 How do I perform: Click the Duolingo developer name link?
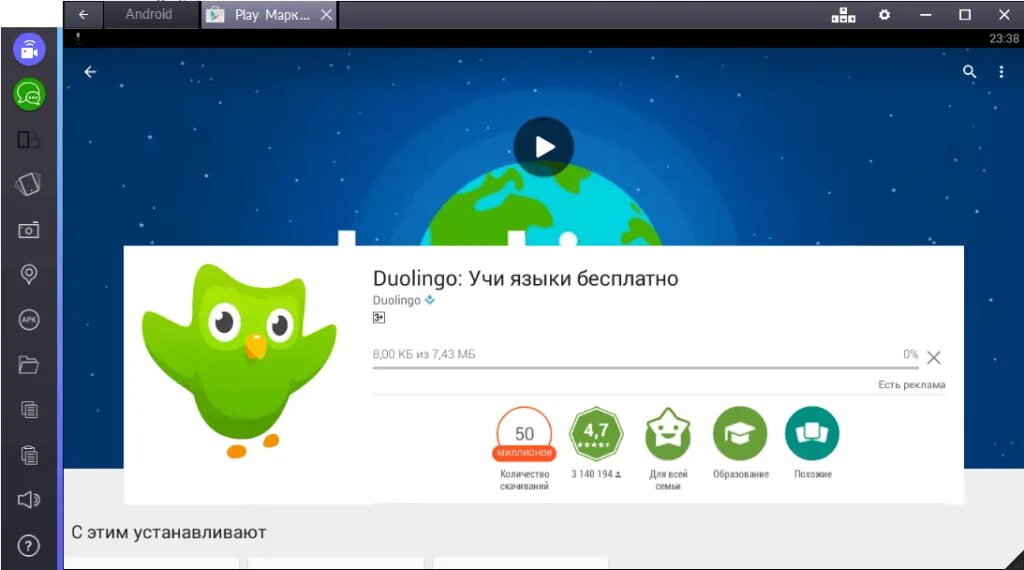click(x=396, y=300)
